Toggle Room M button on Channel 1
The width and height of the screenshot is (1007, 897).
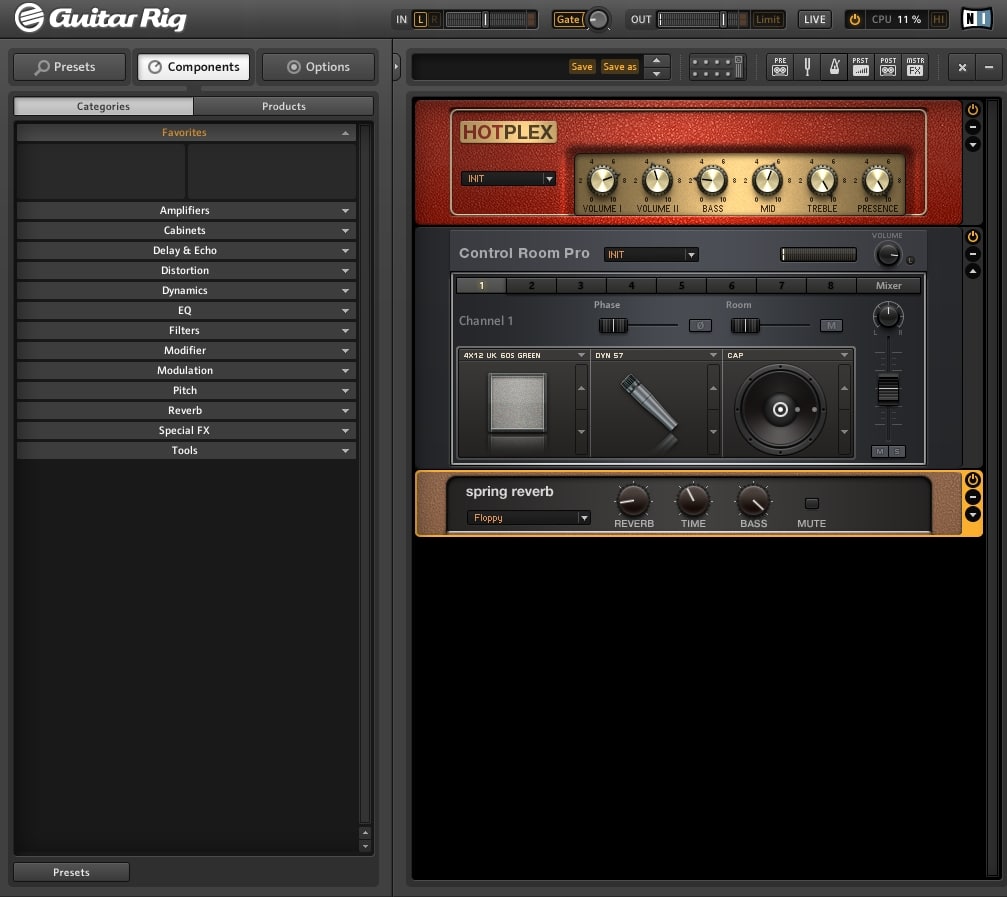[x=831, y=326]
